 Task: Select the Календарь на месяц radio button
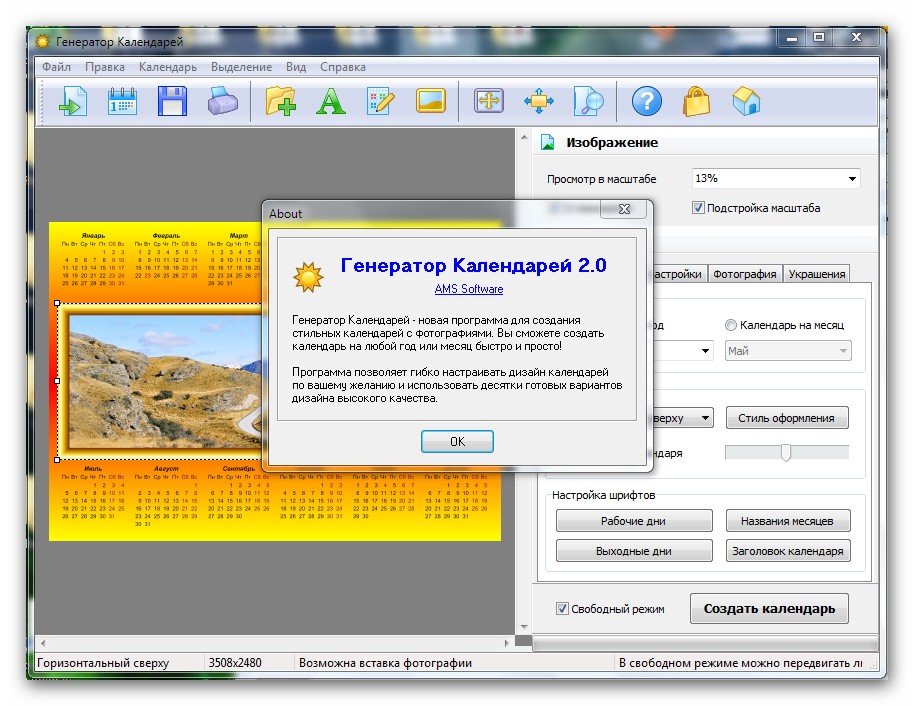[x=731, y=325]
